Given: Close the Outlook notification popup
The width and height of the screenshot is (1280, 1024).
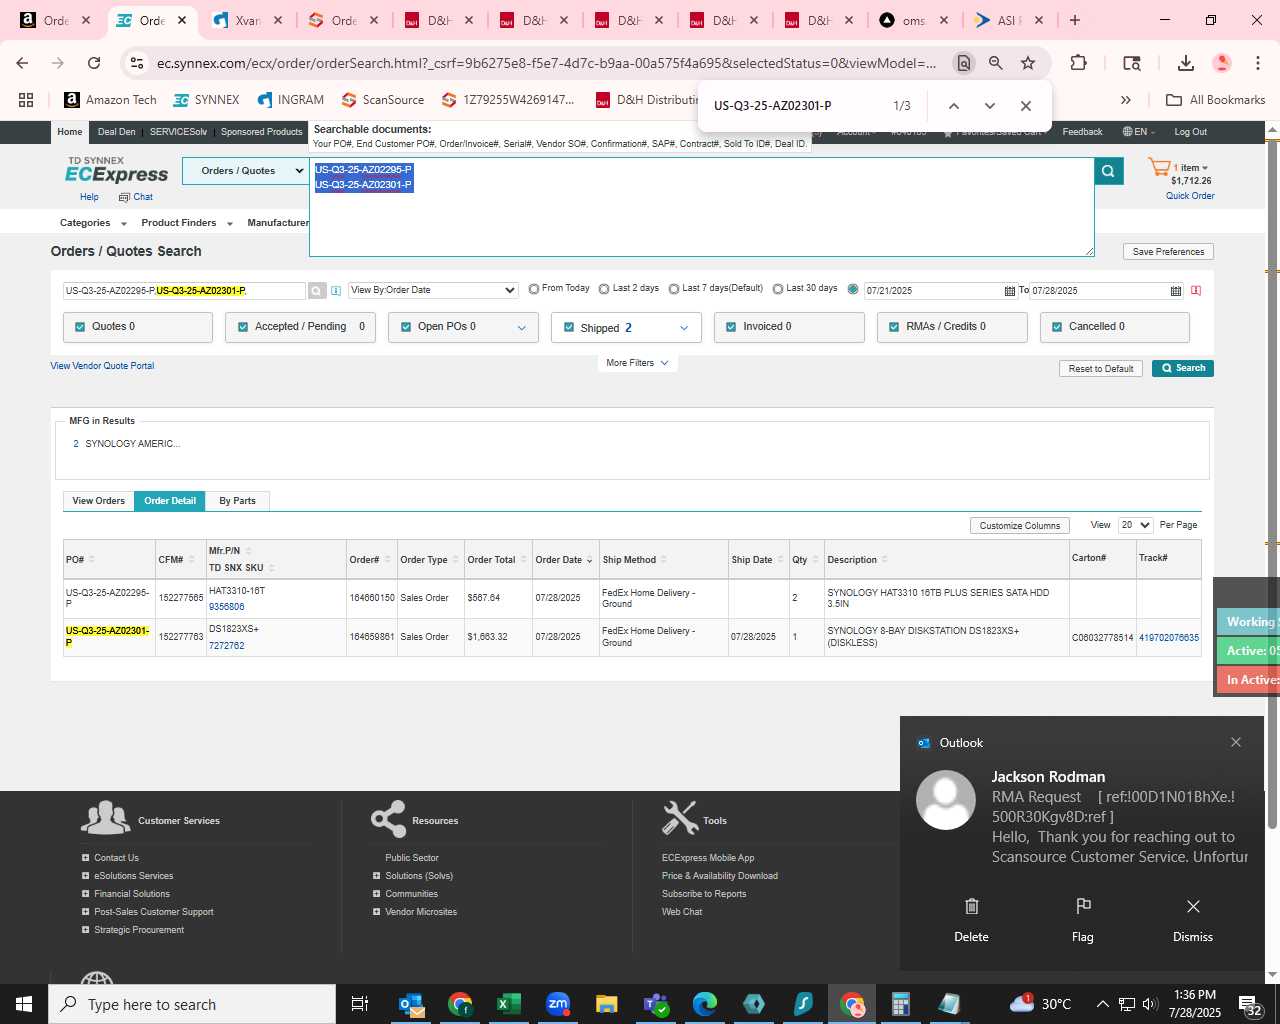Looking at the screenshot, I should coord(1236,742).
